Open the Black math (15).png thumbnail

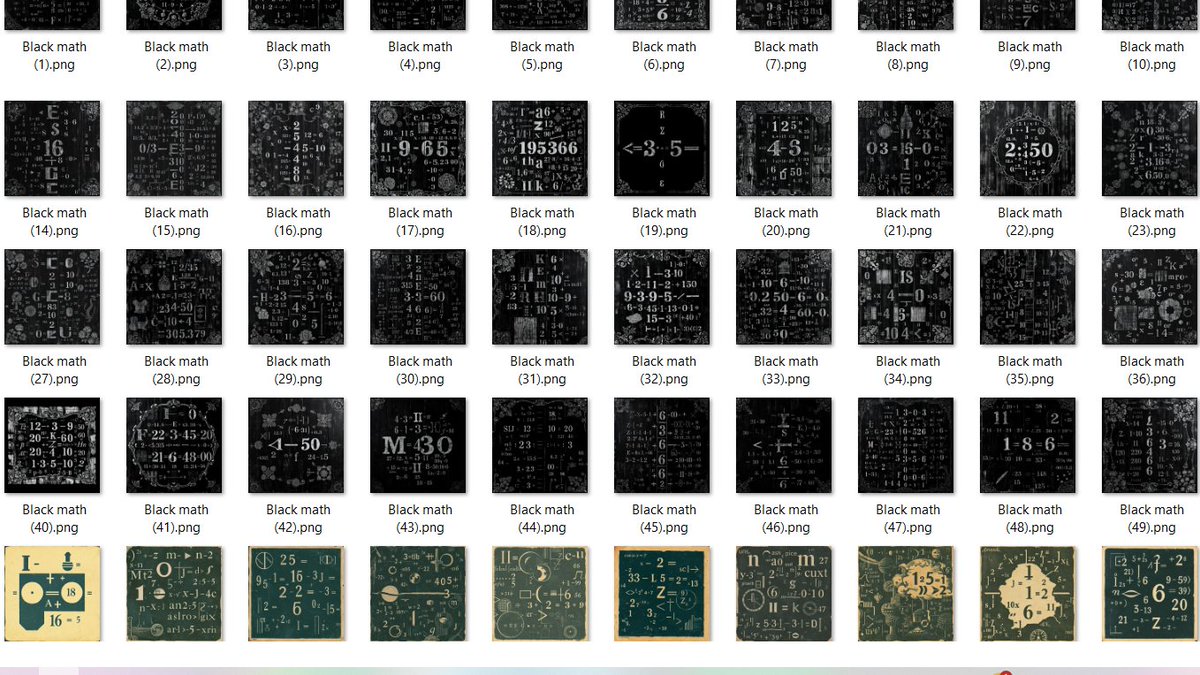pos(175,148)
